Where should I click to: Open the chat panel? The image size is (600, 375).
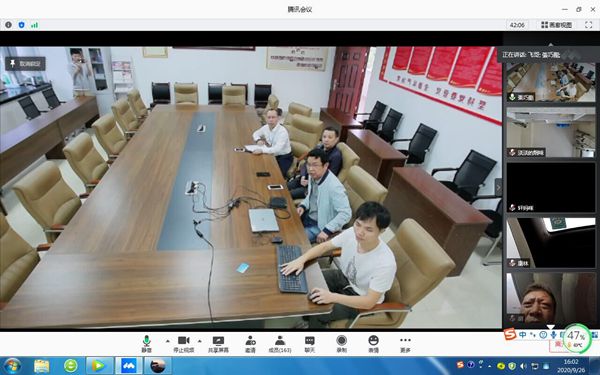(310, 344)
